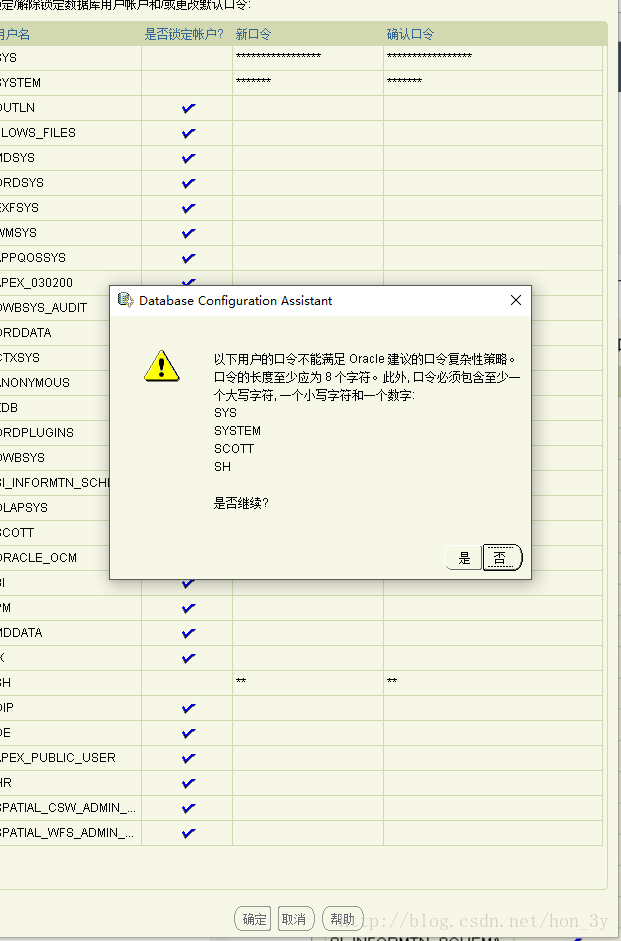Image resolution: width=621 pixels, height=941 pixels.
Task: Click the HR confirm password cell
Action: pos(493,783)
